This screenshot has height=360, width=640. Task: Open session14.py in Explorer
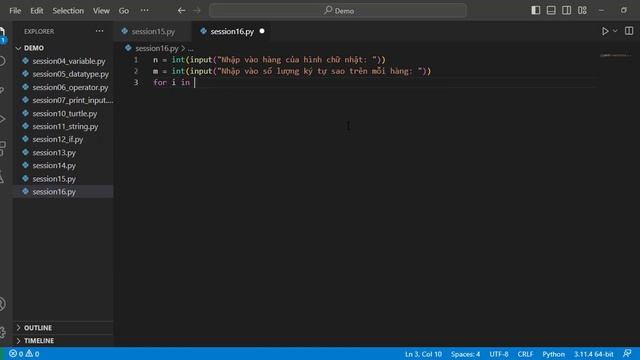(64, 165)
